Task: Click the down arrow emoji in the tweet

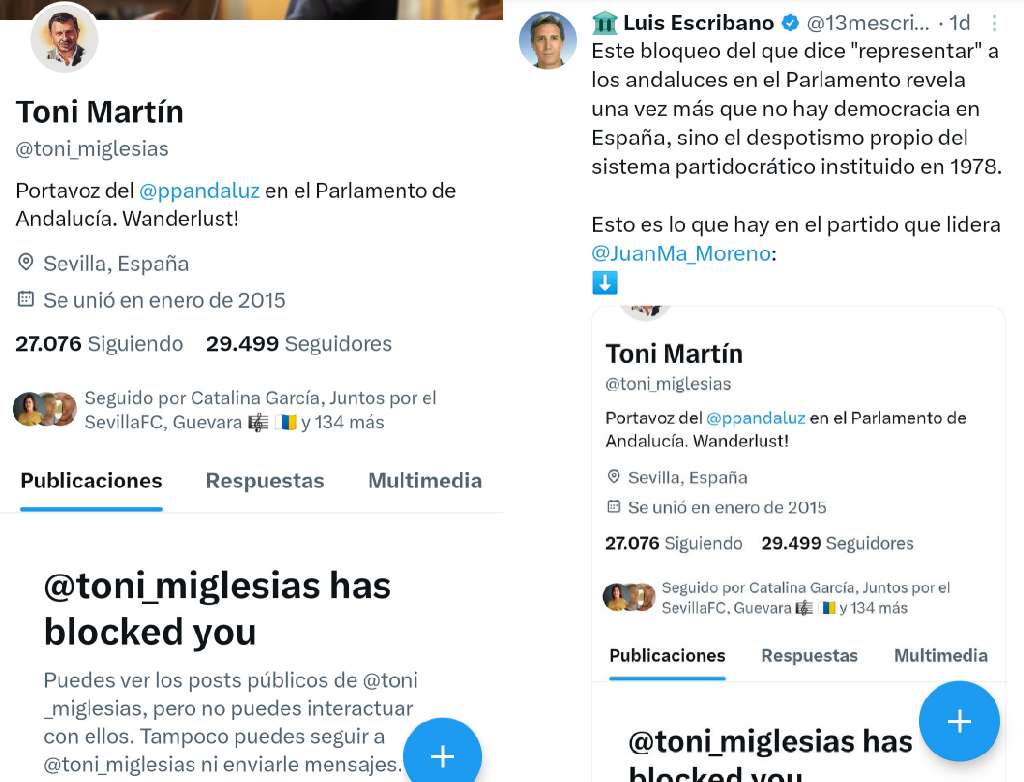Action: [605, 283]
